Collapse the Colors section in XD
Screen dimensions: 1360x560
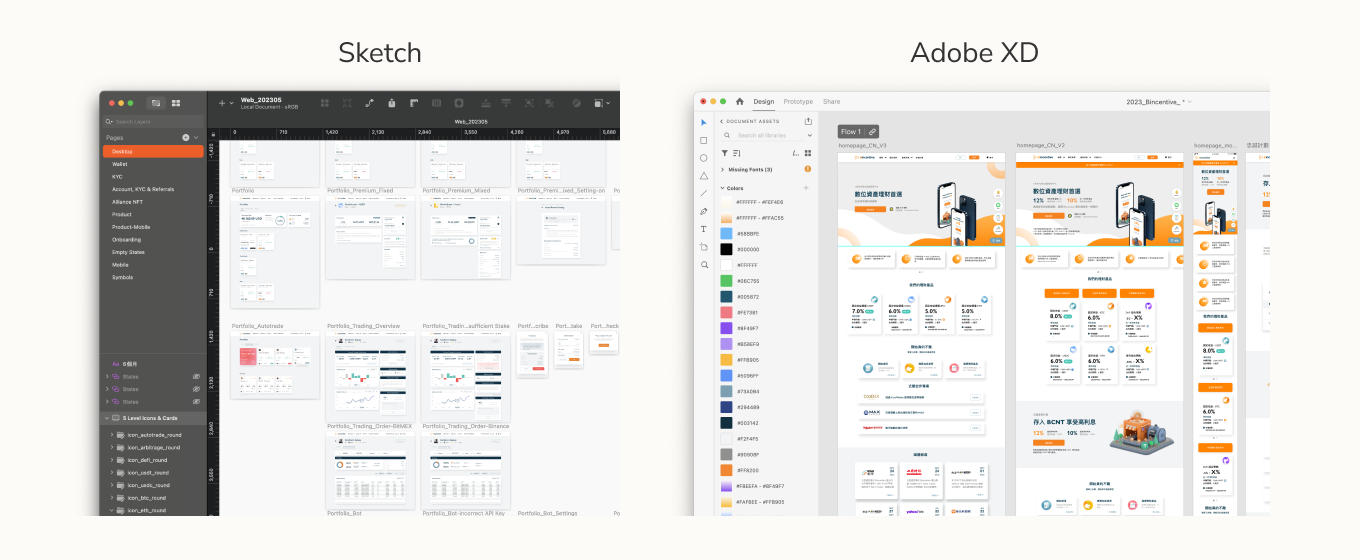(722, 187)
